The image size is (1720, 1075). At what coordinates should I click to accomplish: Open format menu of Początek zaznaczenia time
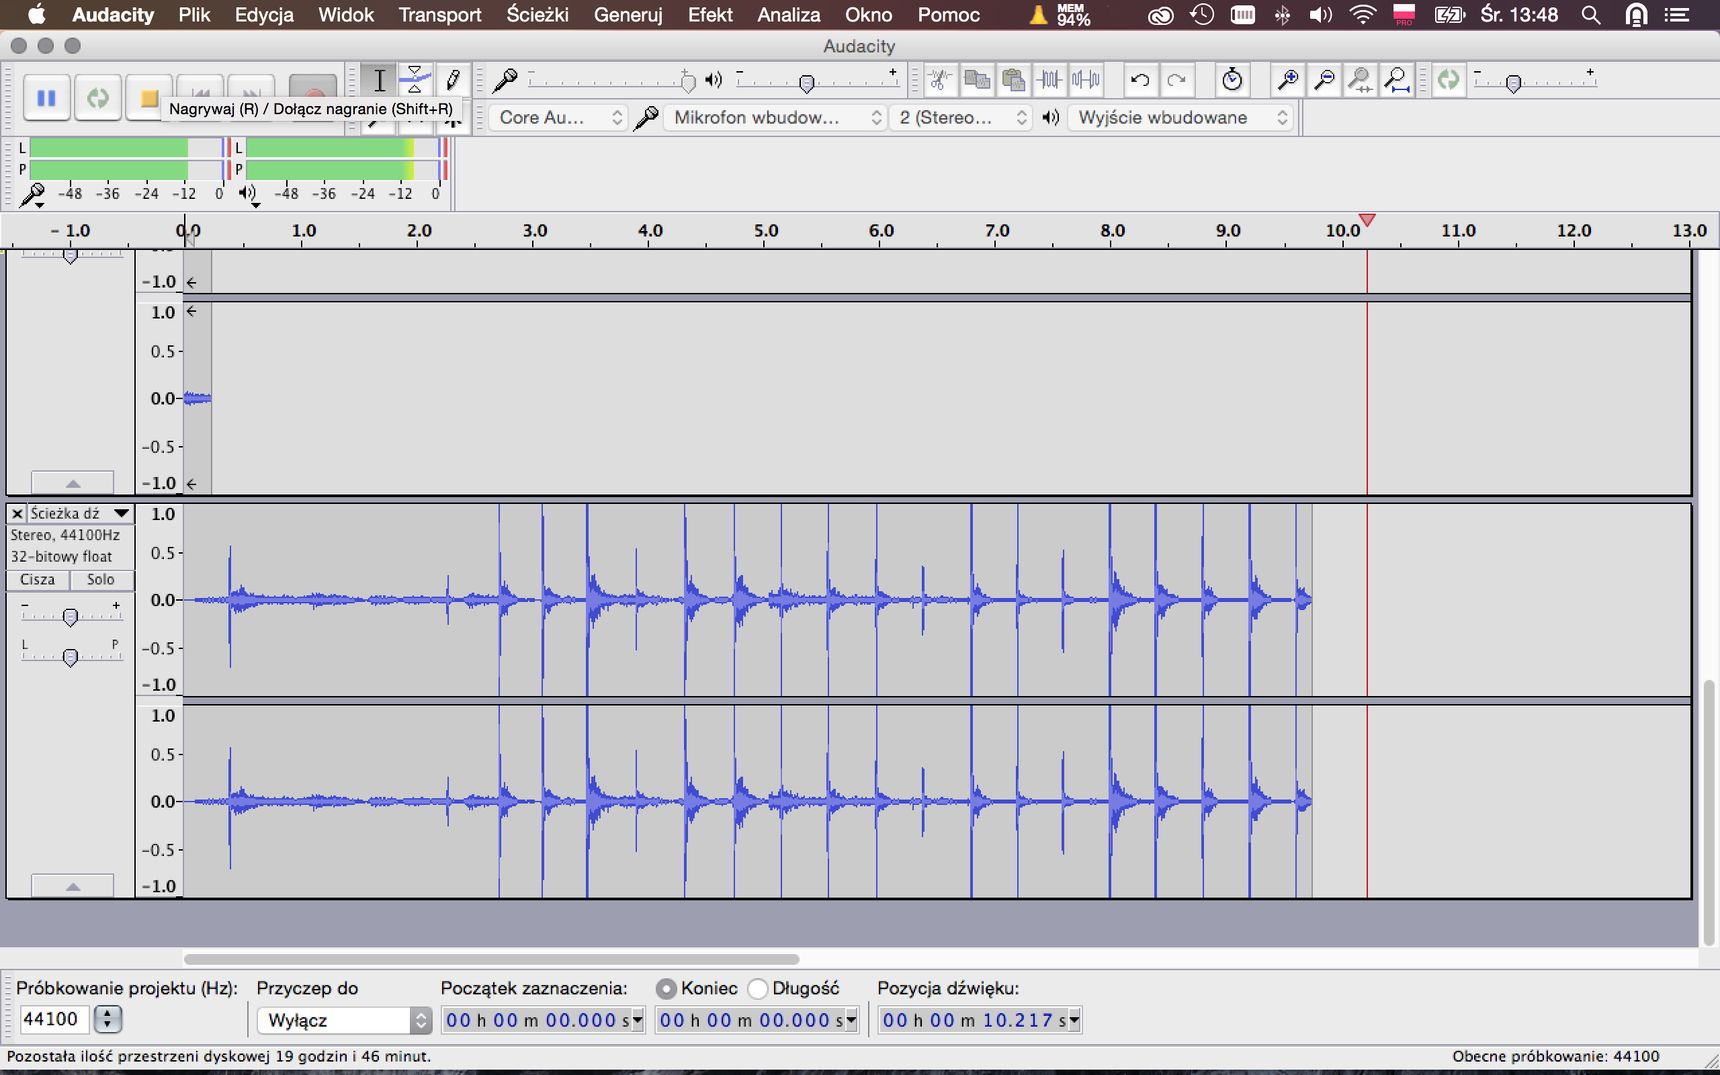click(x=638, y=1020)
